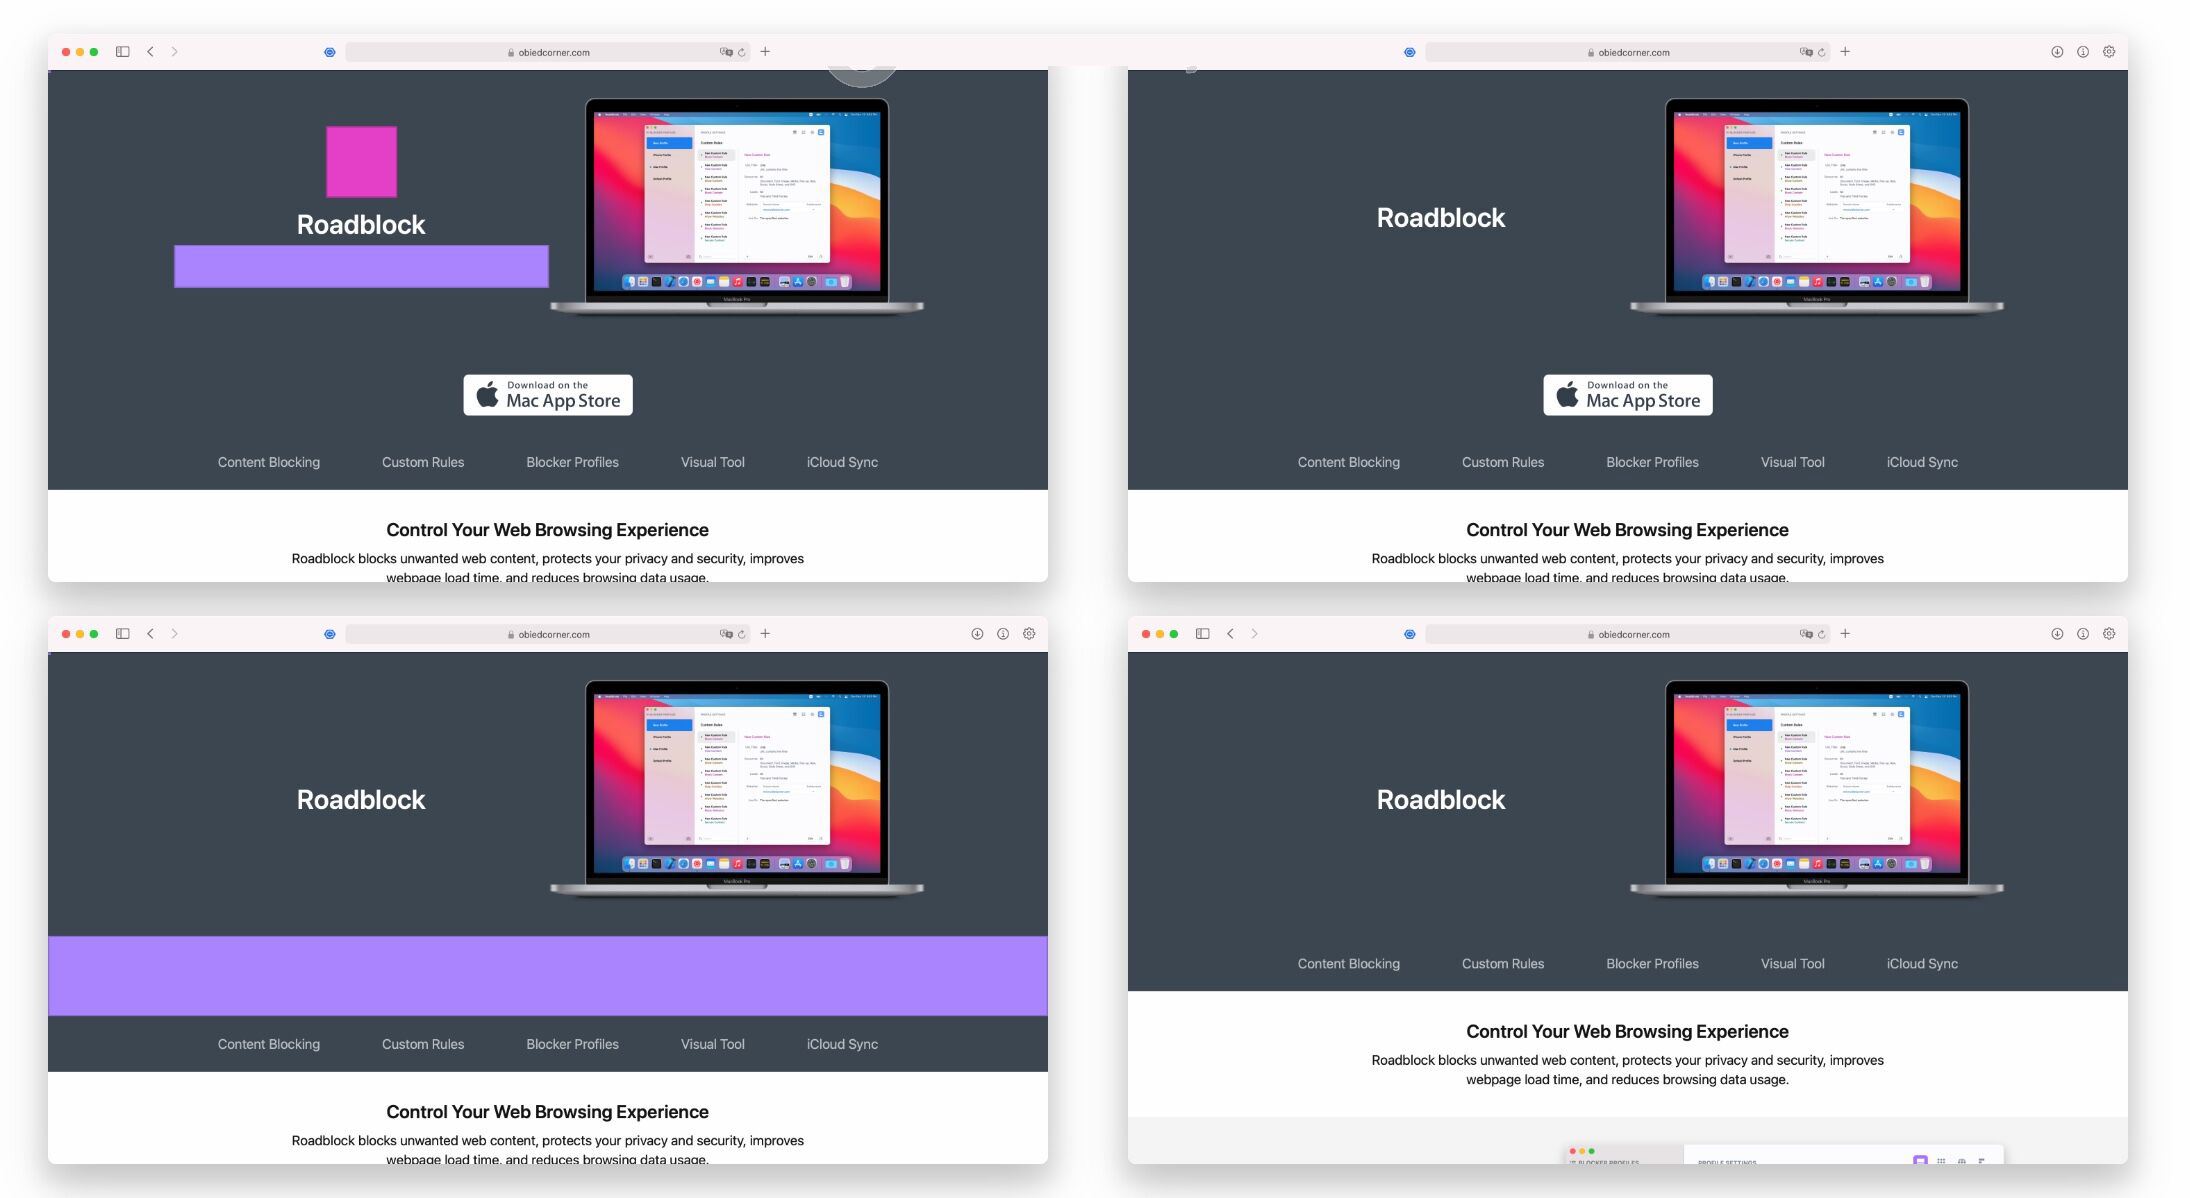Click the Mac App Store download button, top-left window

tap(548, 395)
